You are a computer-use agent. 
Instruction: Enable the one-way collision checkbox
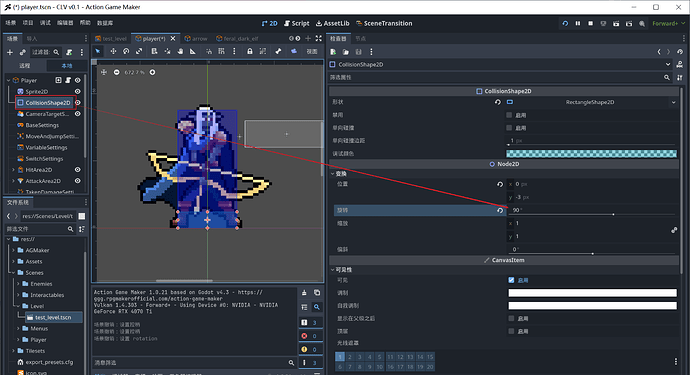pyautogui.click(x=509, y=128)
